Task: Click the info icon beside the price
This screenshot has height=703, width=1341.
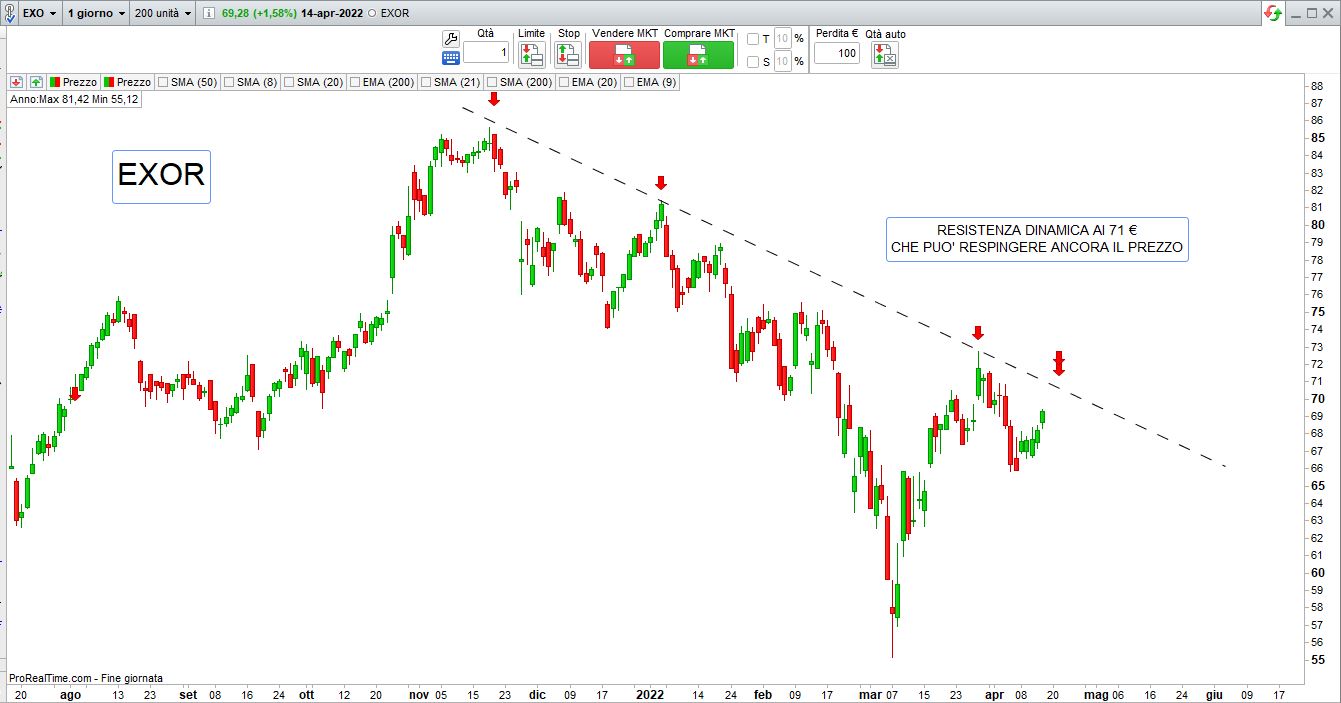Action: 208,14
